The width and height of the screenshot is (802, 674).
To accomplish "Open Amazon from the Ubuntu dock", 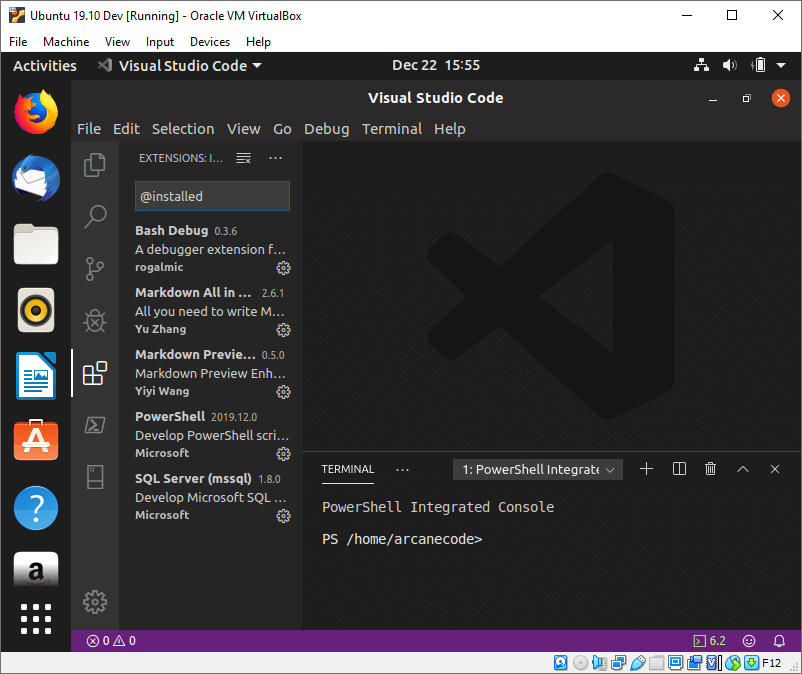I will click(36, 569).
